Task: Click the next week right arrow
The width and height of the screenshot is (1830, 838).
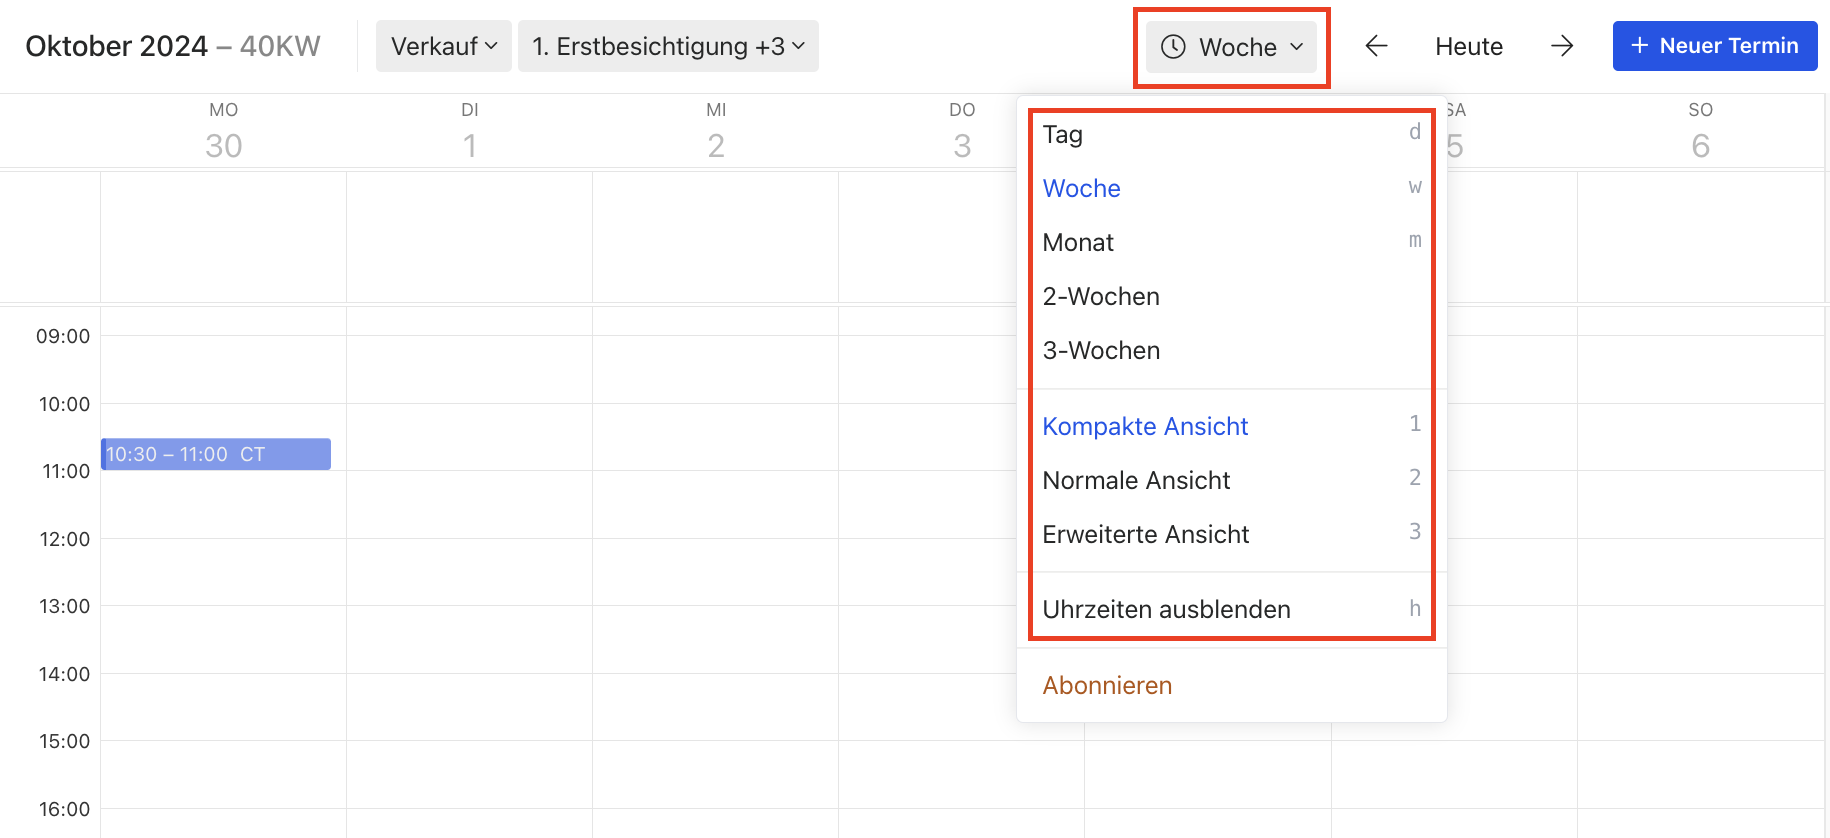Action: pos(1562,46)
